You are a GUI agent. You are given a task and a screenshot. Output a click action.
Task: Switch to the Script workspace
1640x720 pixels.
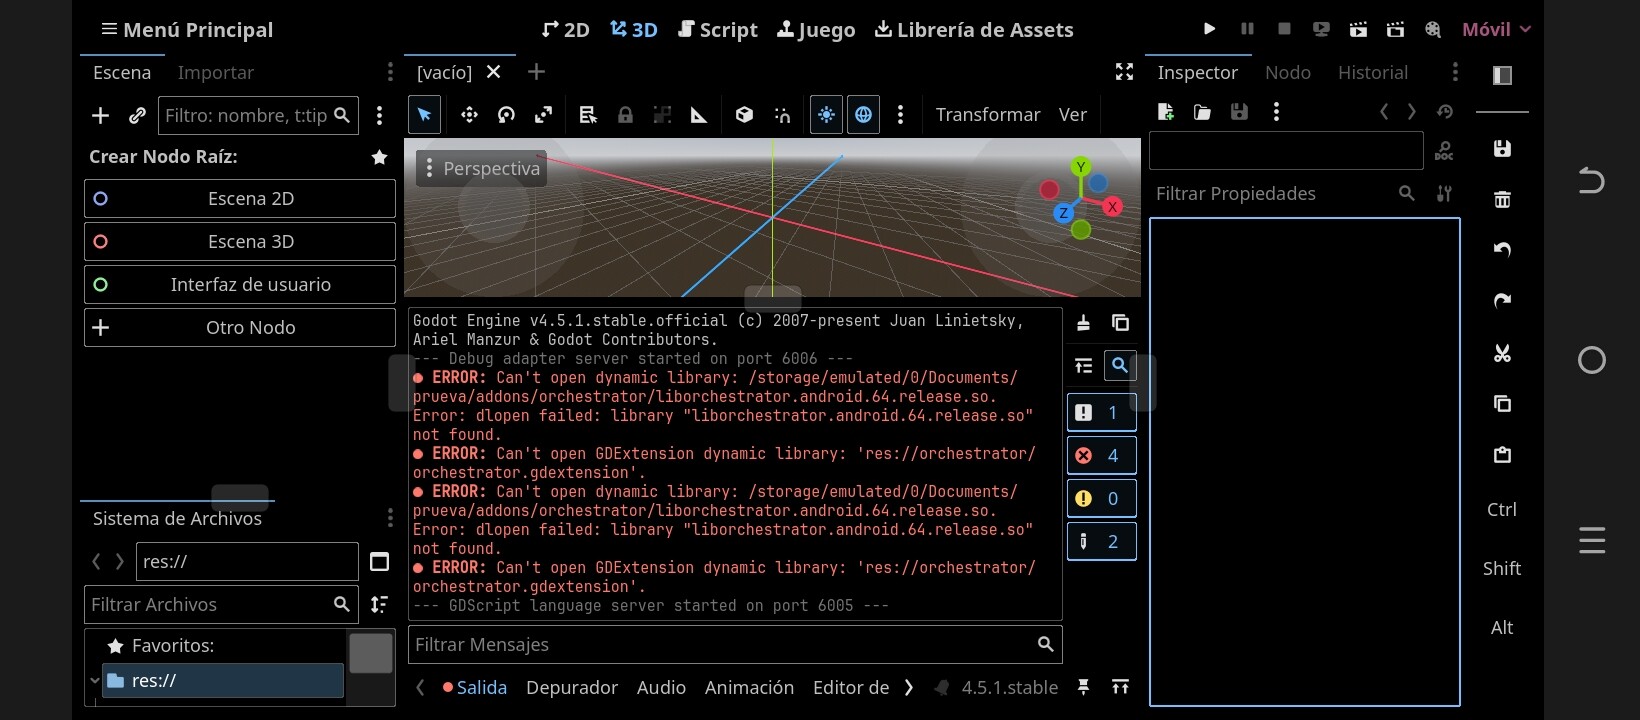(x=717, y=30)
